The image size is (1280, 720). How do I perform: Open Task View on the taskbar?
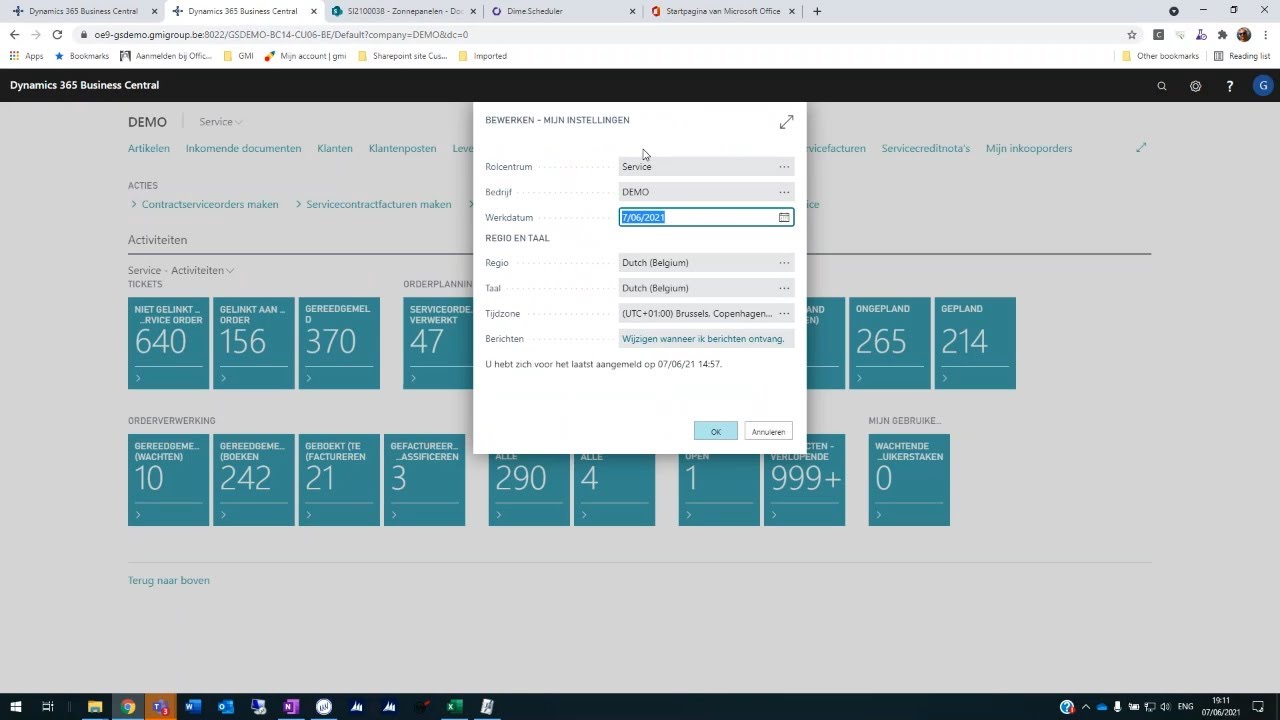[47, 707]
